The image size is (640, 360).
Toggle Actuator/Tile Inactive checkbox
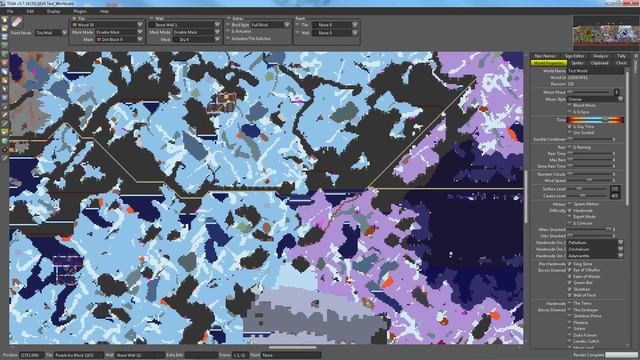(x=228, y=38)
